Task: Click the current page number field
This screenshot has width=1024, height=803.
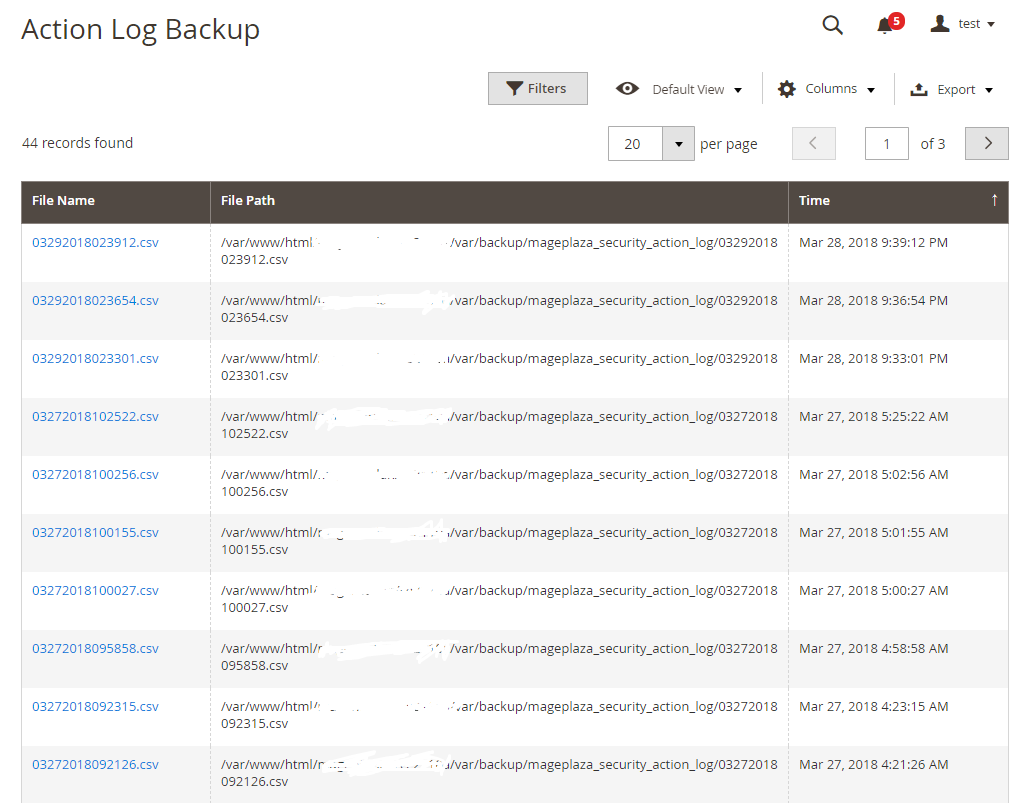Action: 886,144
